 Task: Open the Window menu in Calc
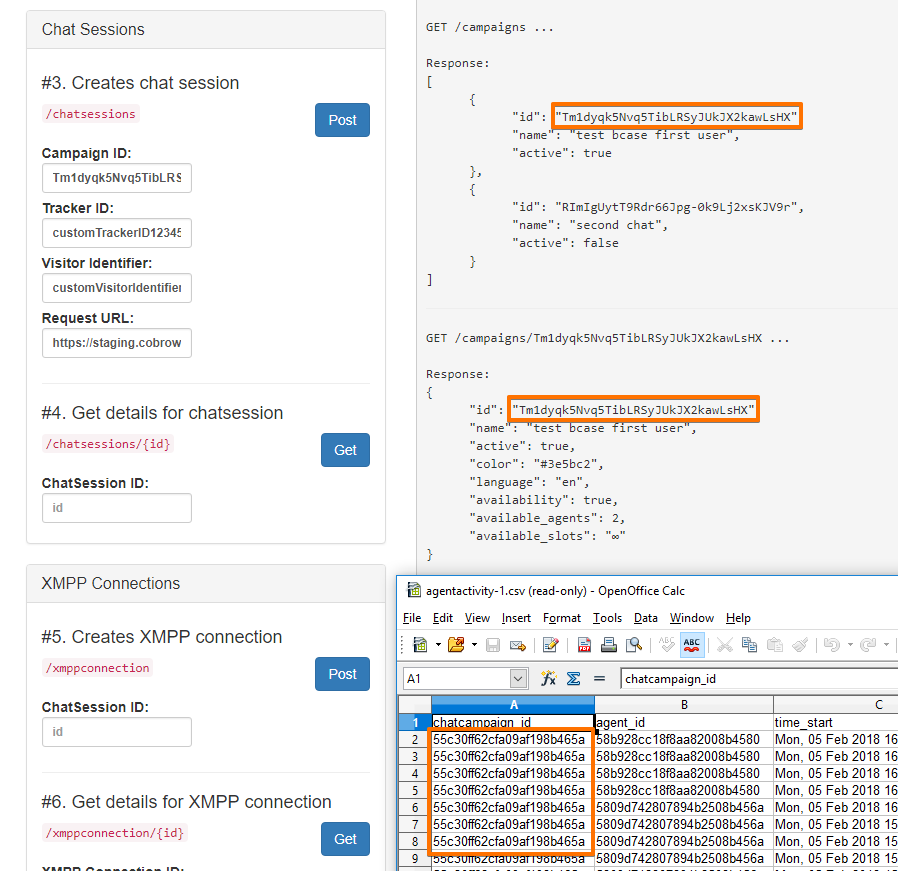[692, 618]
